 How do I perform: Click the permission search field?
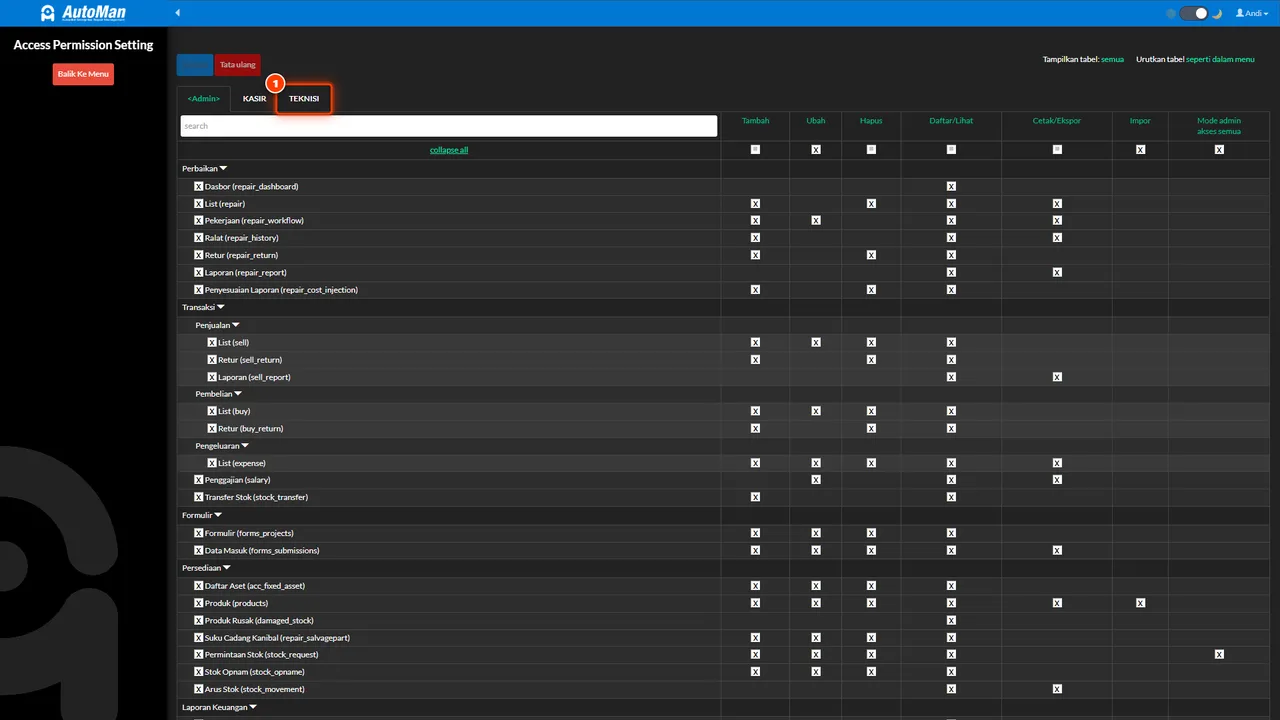pos(449,126)
